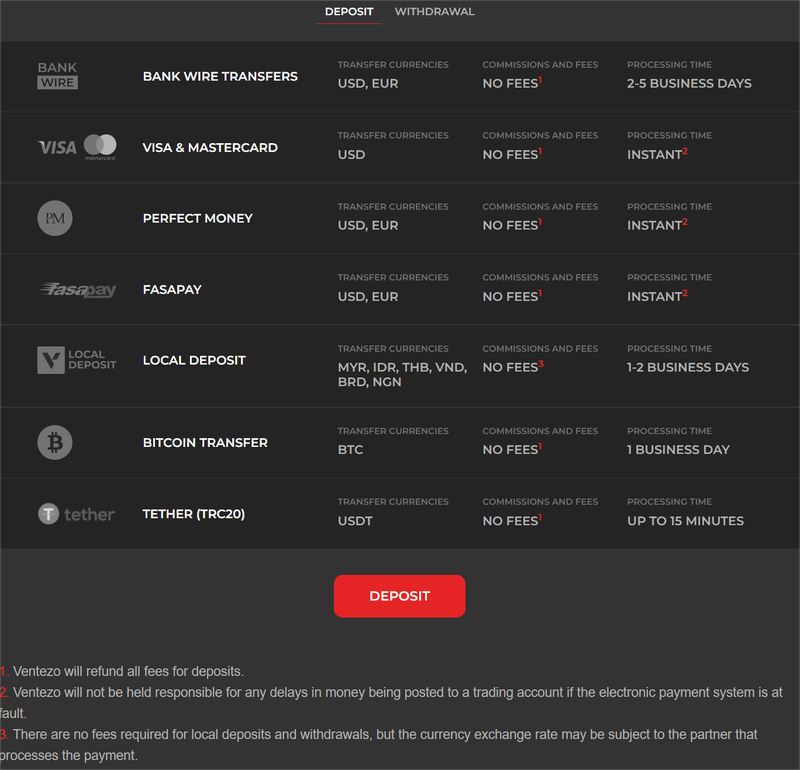Image resolution: width=800 pixels, height=770 pixels.
Task: Click Instant in the Perfect Money row
Action: 657,225
